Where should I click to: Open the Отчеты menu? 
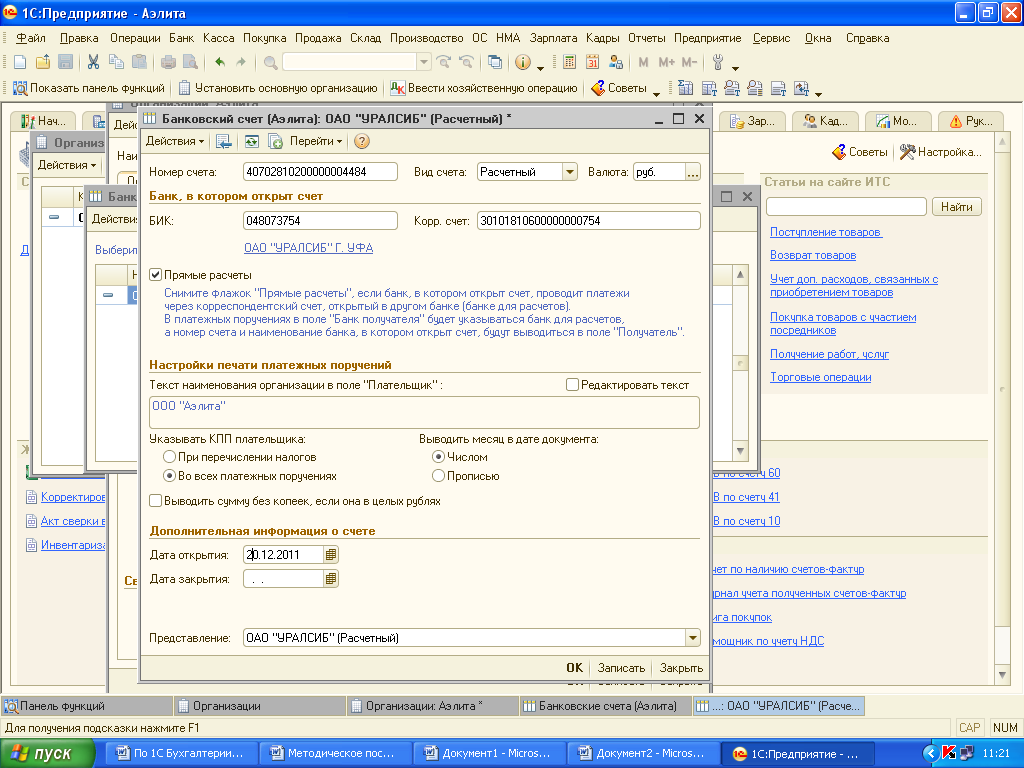[x=647, y=38]
